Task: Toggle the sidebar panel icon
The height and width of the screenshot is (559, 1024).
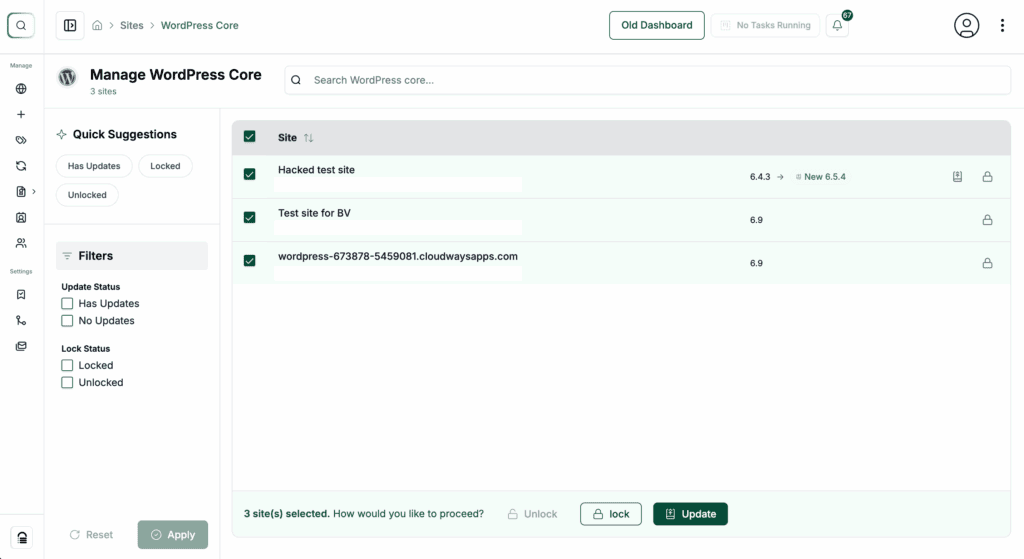Action: click(x=70, y=25)
